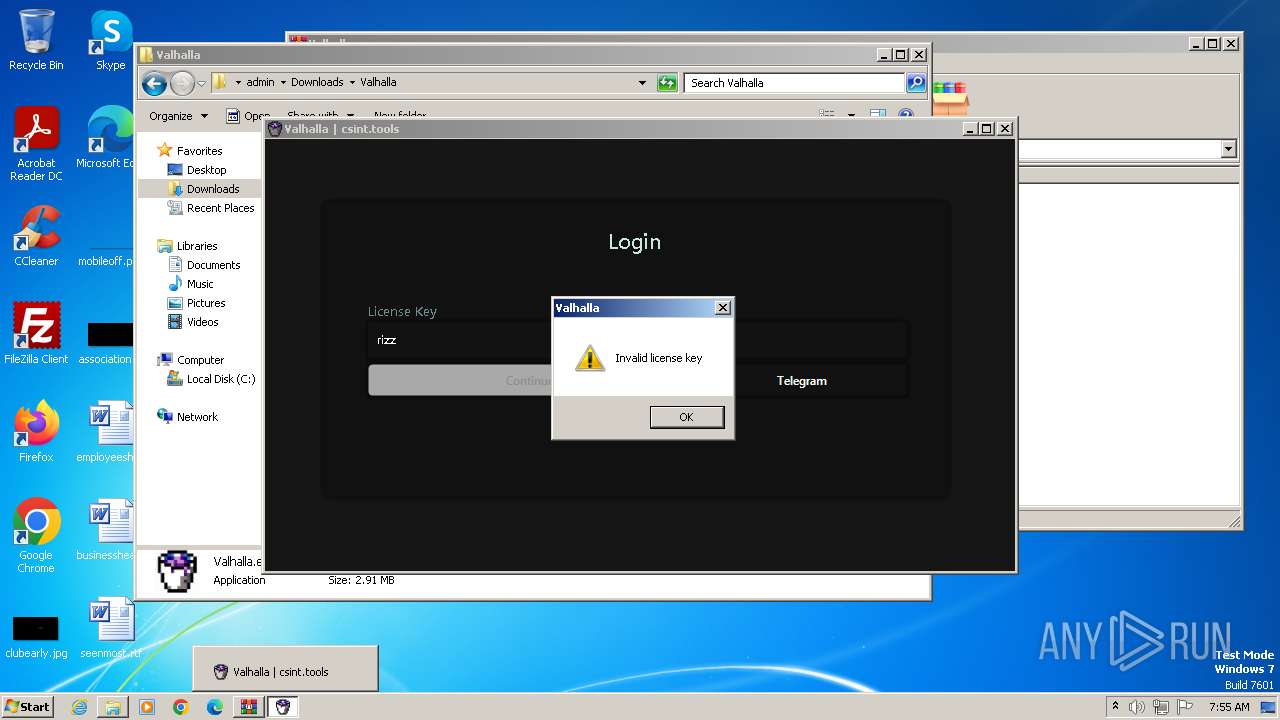Click Downloads in the address breadcrumb
The width and height of the screenshot is (1280, 720).
tap(317, 83)
